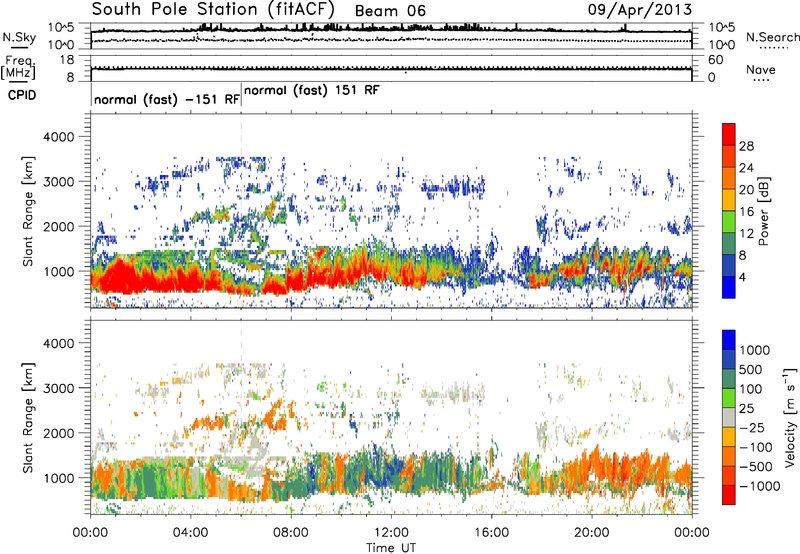Click the velocity panel Slant Range [km] label
Viewport: 800px width, 554px height.
coord(28,418)
